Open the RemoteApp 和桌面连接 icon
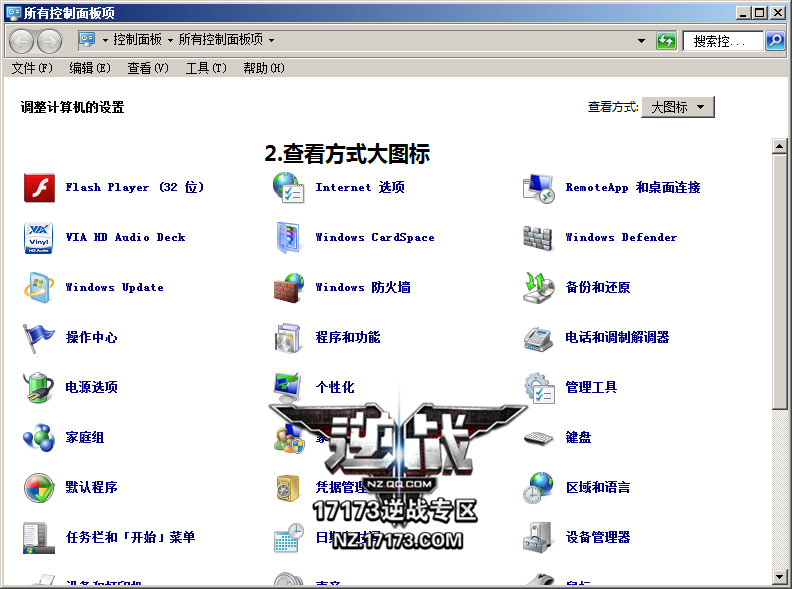This screenshot has width=792, height=589. 538,188
